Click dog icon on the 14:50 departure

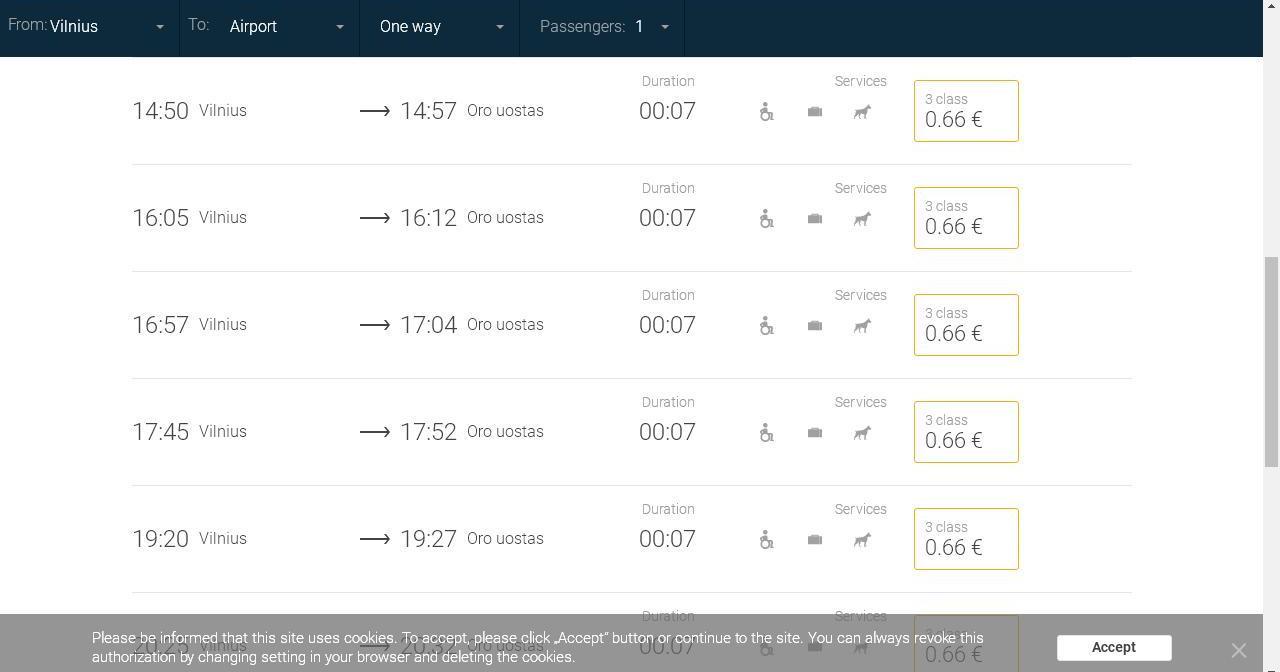click(862, 112)
